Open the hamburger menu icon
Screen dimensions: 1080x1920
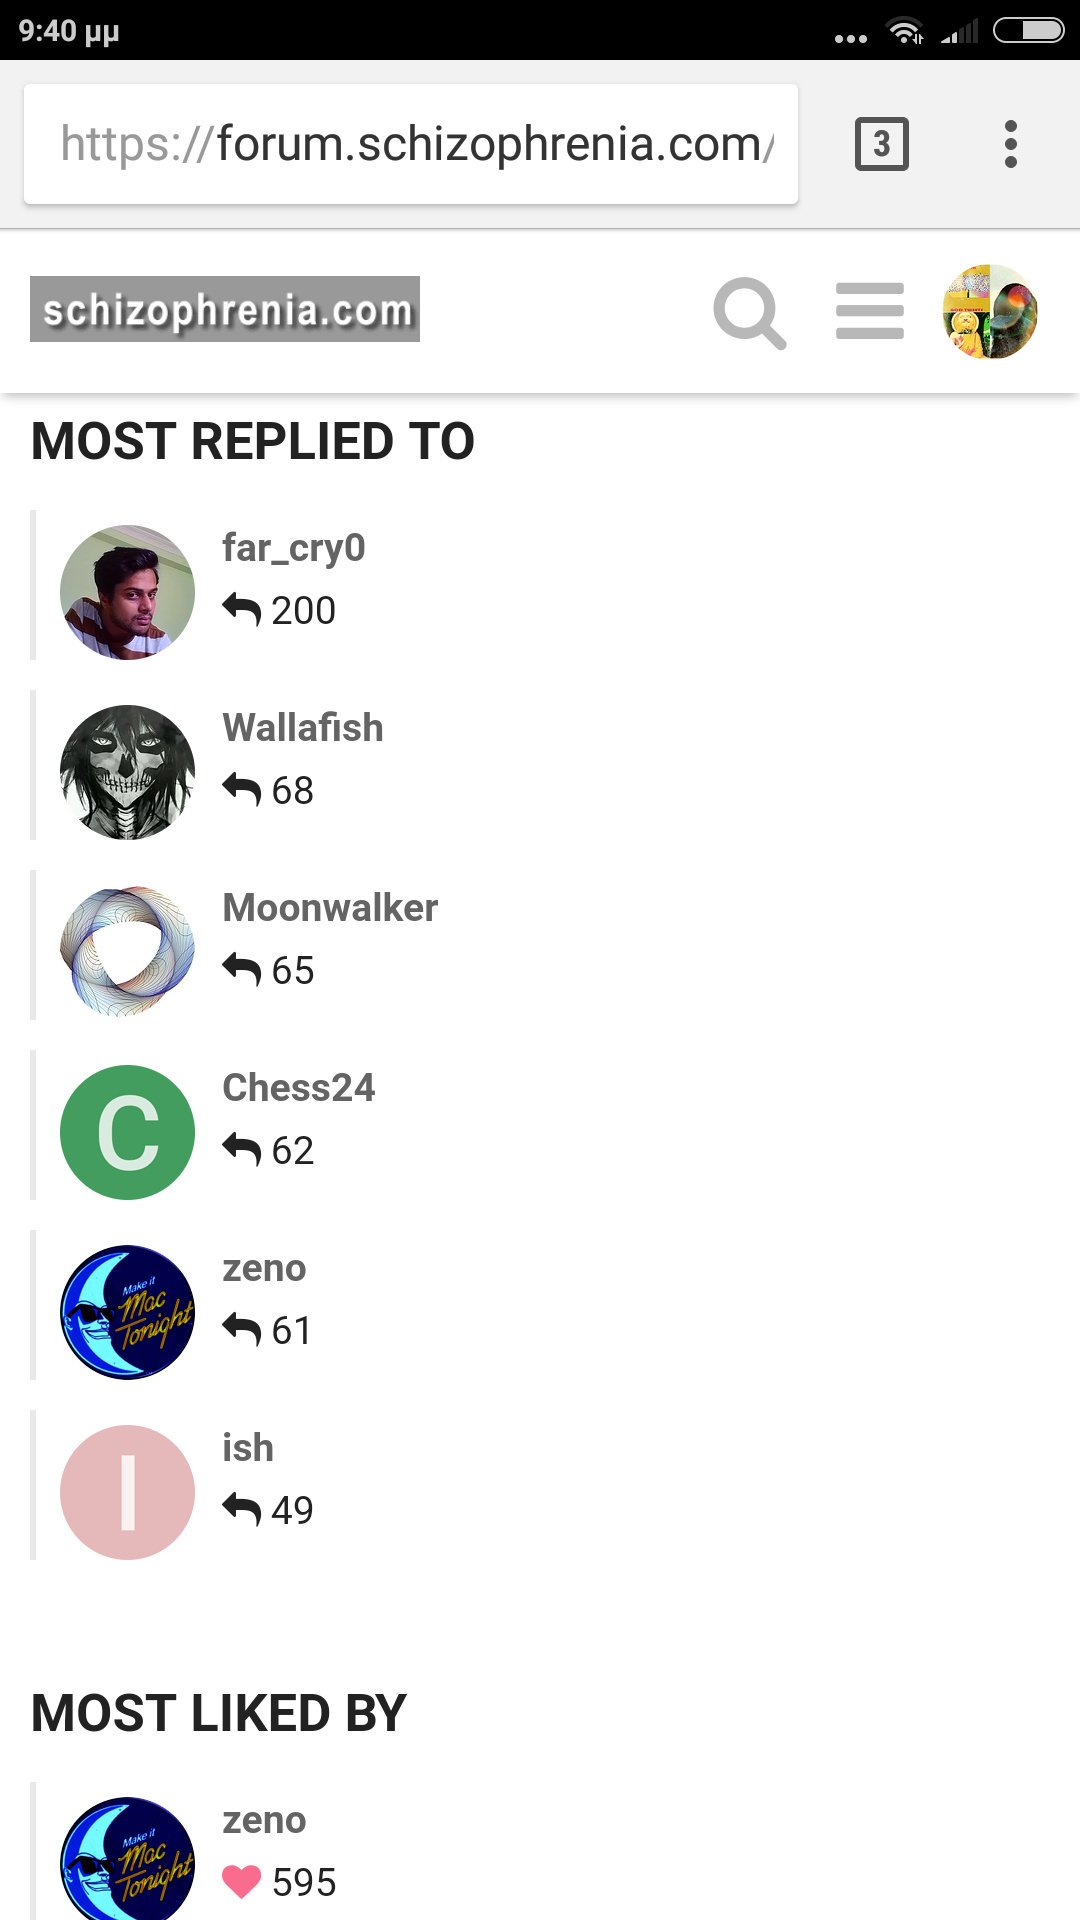pos(870,311)
